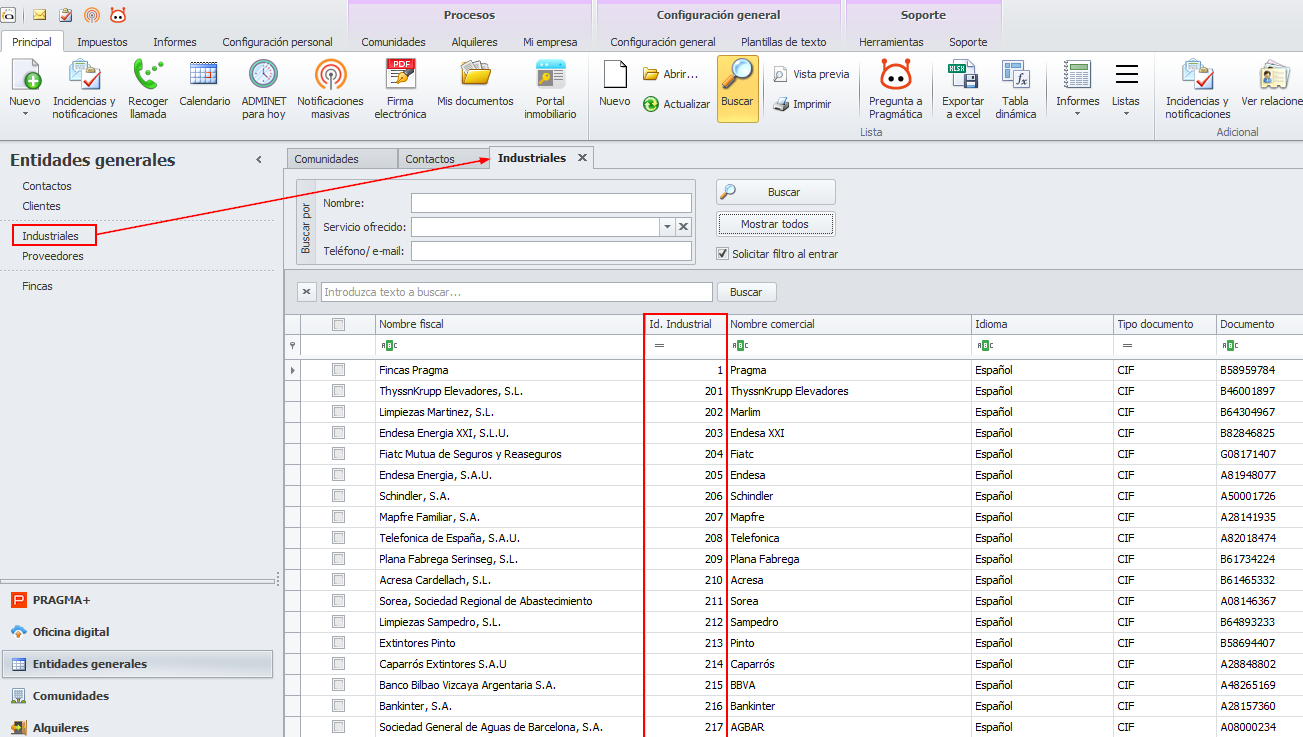
Task: Check the ThyssnKrupp Elevadores row checkbox
Action: point(339,391)
